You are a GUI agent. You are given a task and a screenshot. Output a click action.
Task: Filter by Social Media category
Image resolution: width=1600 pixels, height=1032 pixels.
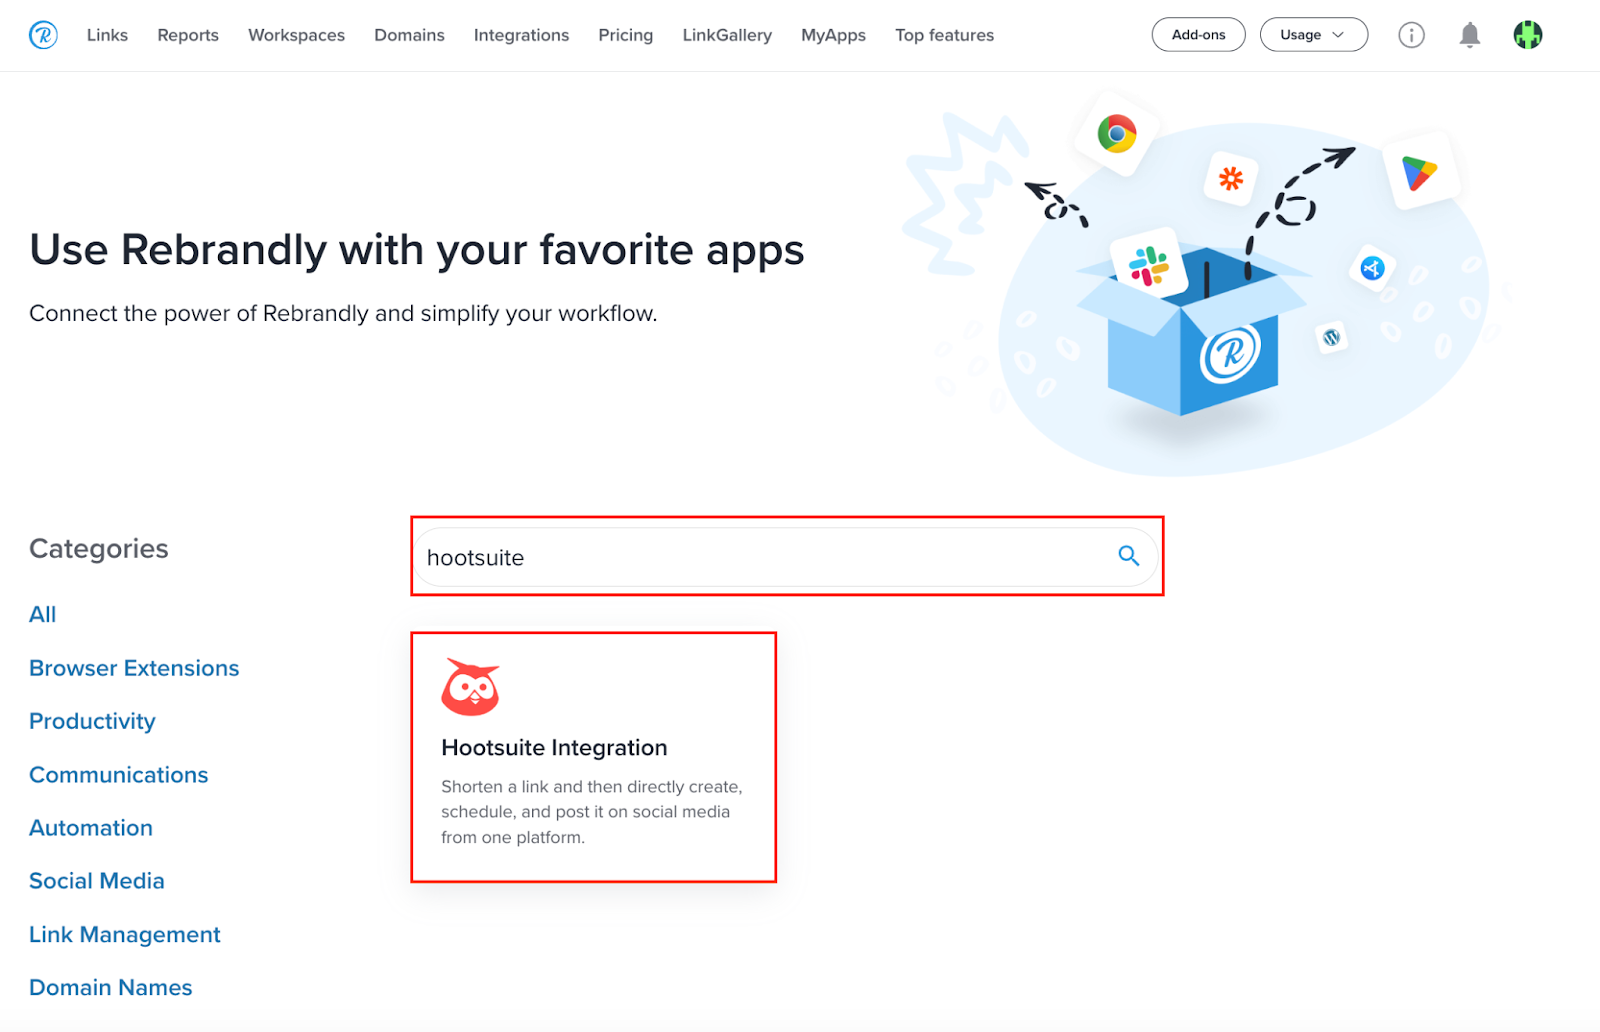[x=97, y=881]
